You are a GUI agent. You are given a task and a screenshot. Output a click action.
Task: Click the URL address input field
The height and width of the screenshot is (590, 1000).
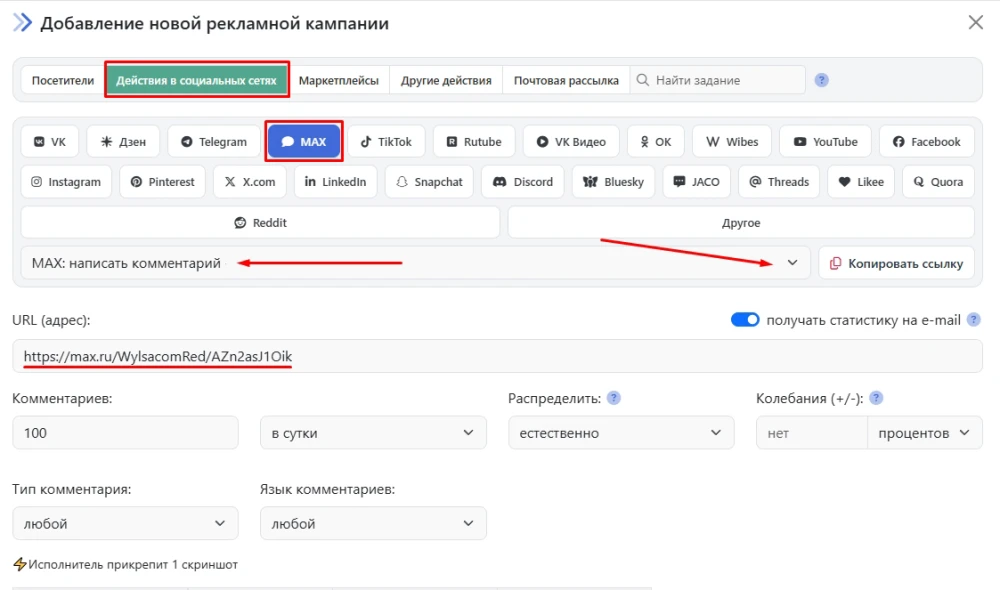point(400,355)
